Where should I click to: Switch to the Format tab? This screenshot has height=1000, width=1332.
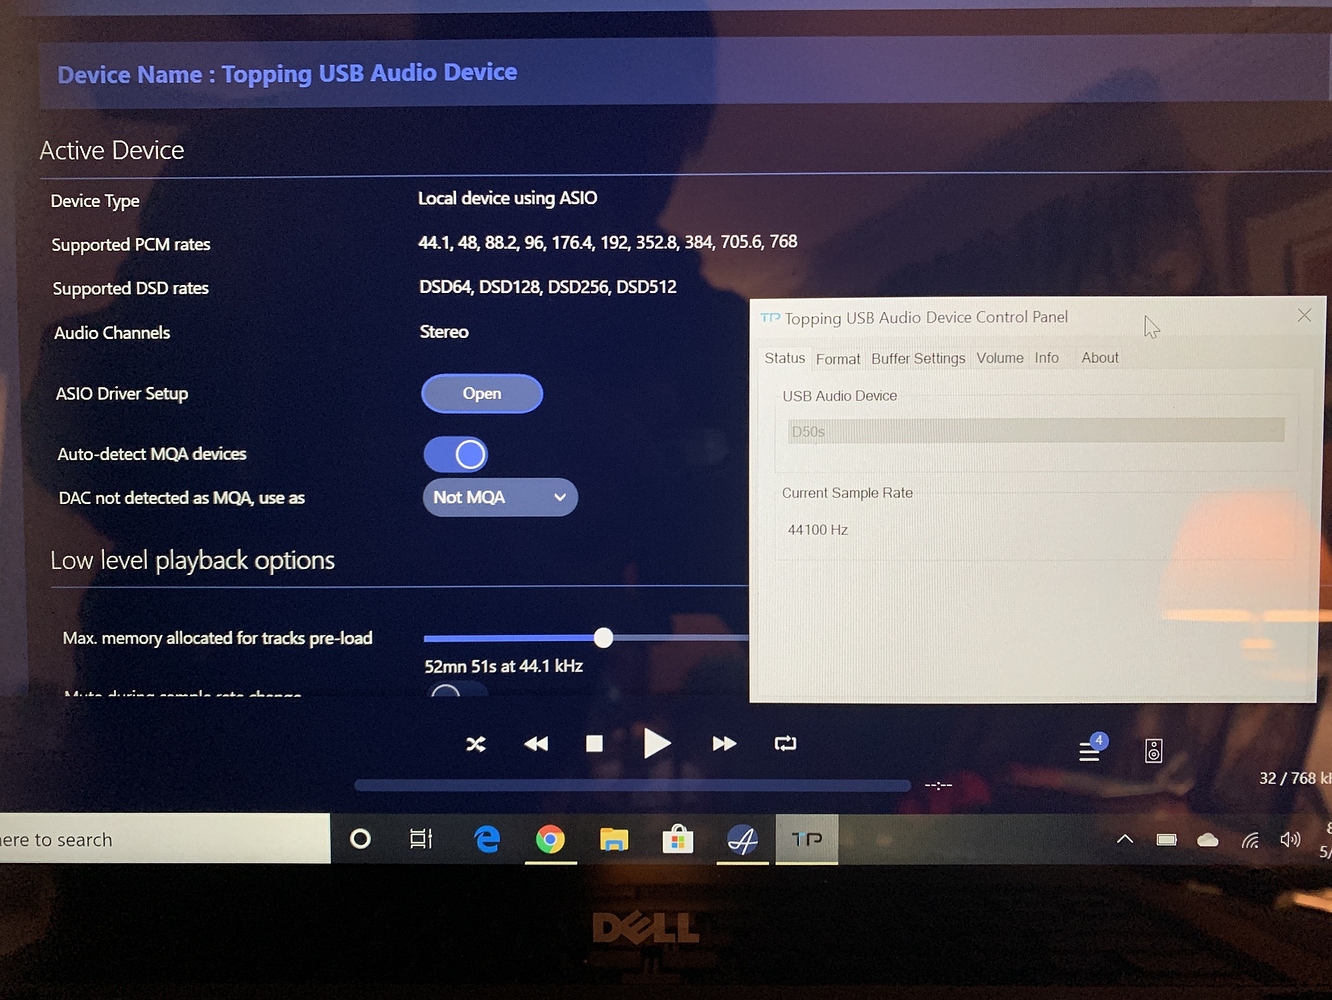point(838,359)
